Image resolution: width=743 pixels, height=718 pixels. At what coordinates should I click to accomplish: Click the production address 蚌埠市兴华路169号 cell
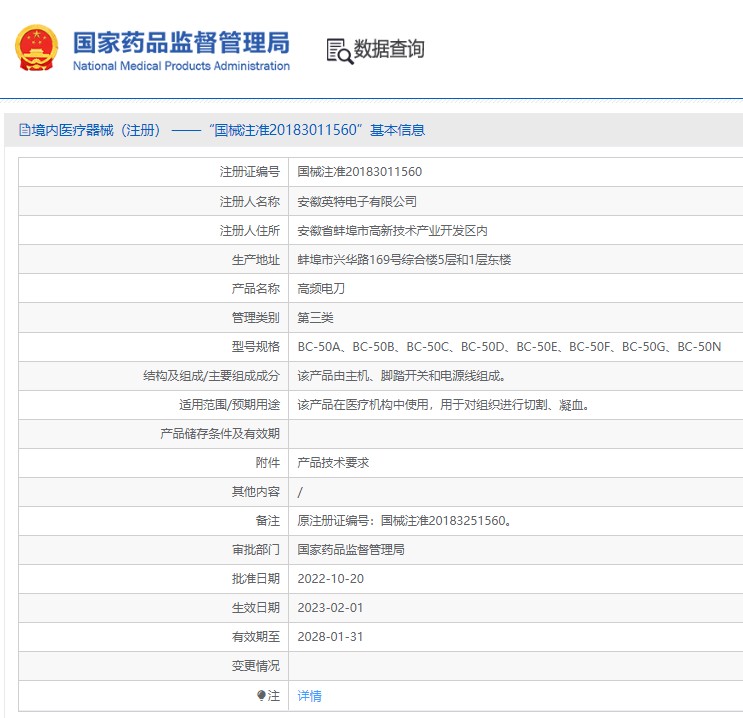point(404,259)
